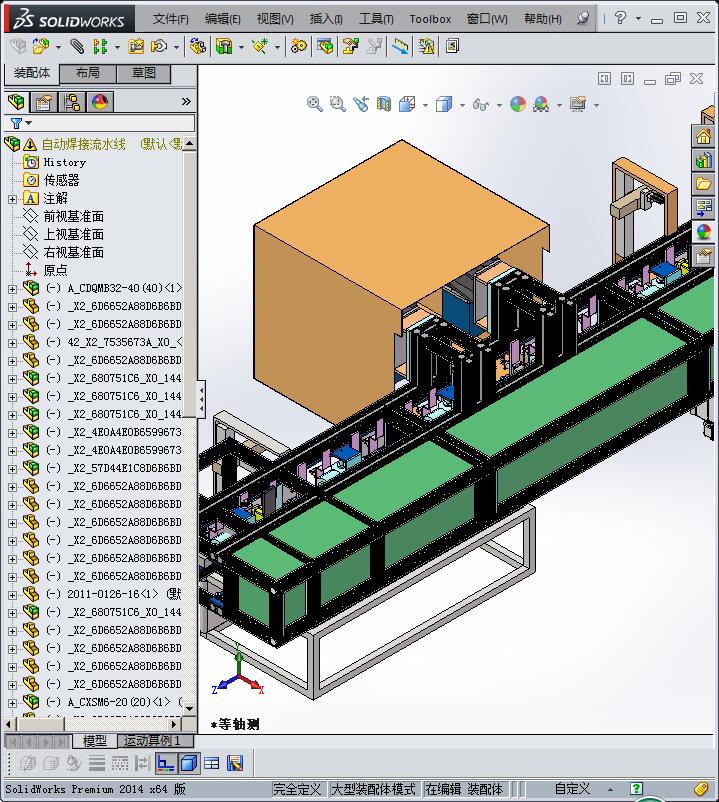Switch to the 布局 command tab

click(88, 73)
